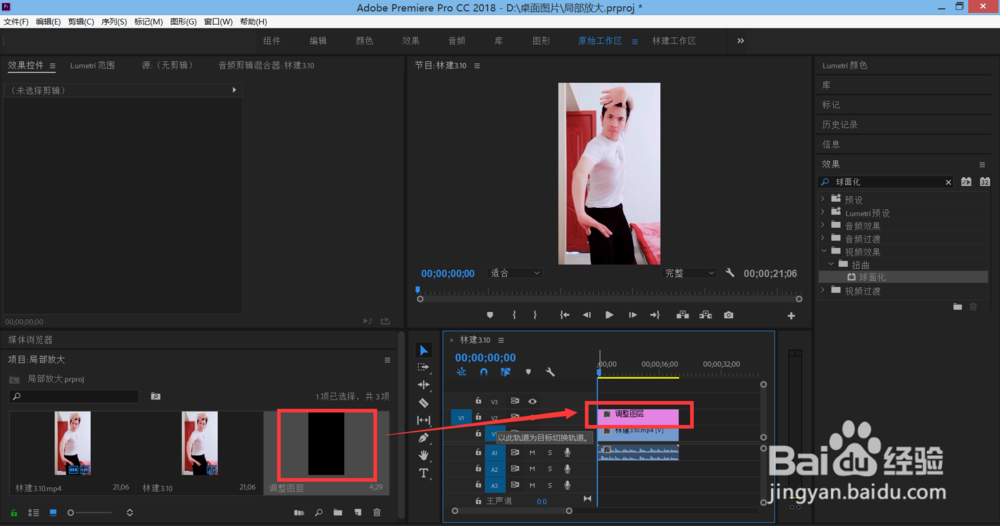Add marker in the program monitor
This screenshot has height=526, width=1000.
(490, 315)
